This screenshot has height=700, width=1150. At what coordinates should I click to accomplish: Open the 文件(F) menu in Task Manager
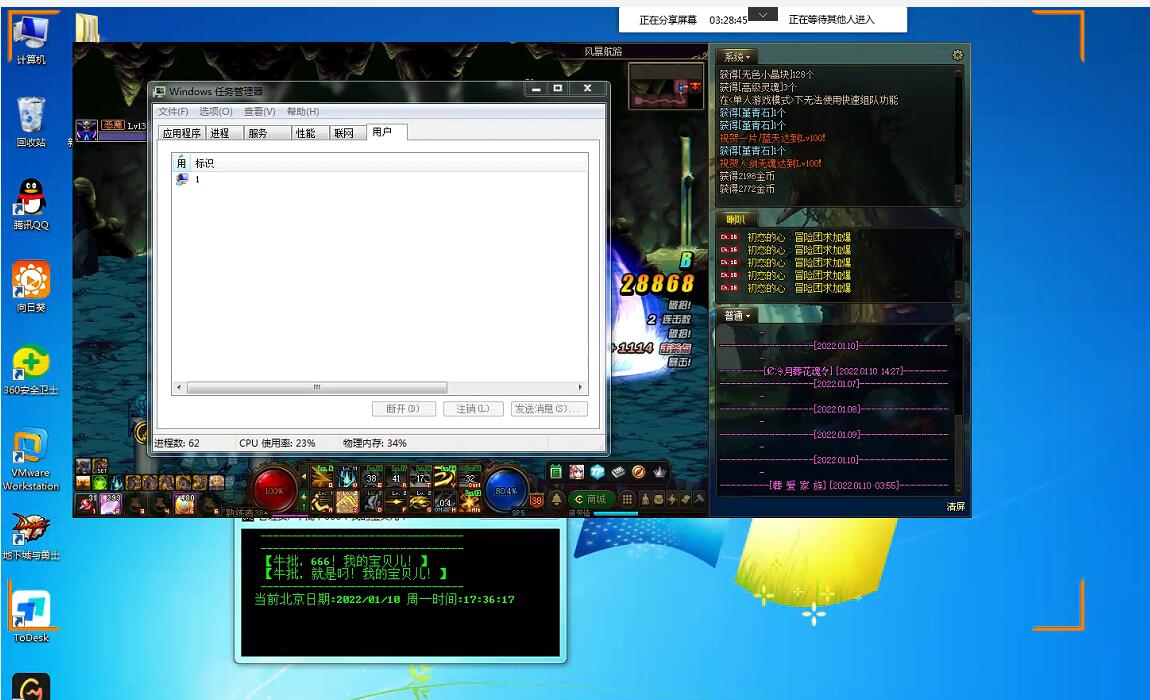pos(173,112)
